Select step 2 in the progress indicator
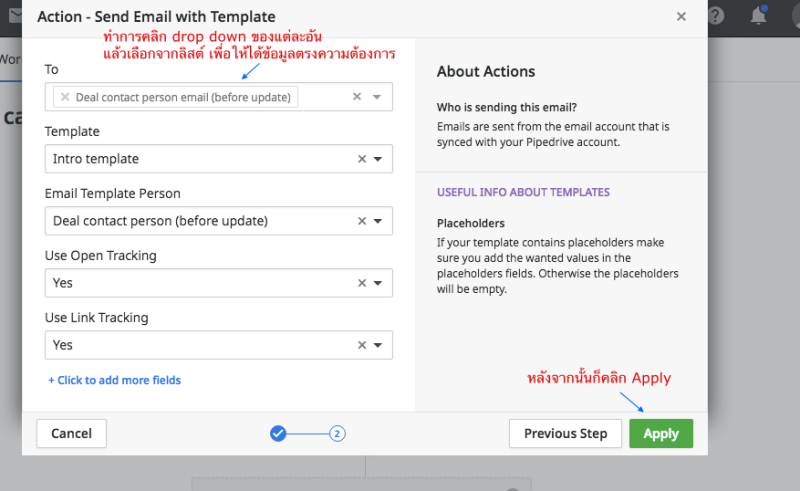The width and height of the screenshot is (800, 491). (337, 433)
